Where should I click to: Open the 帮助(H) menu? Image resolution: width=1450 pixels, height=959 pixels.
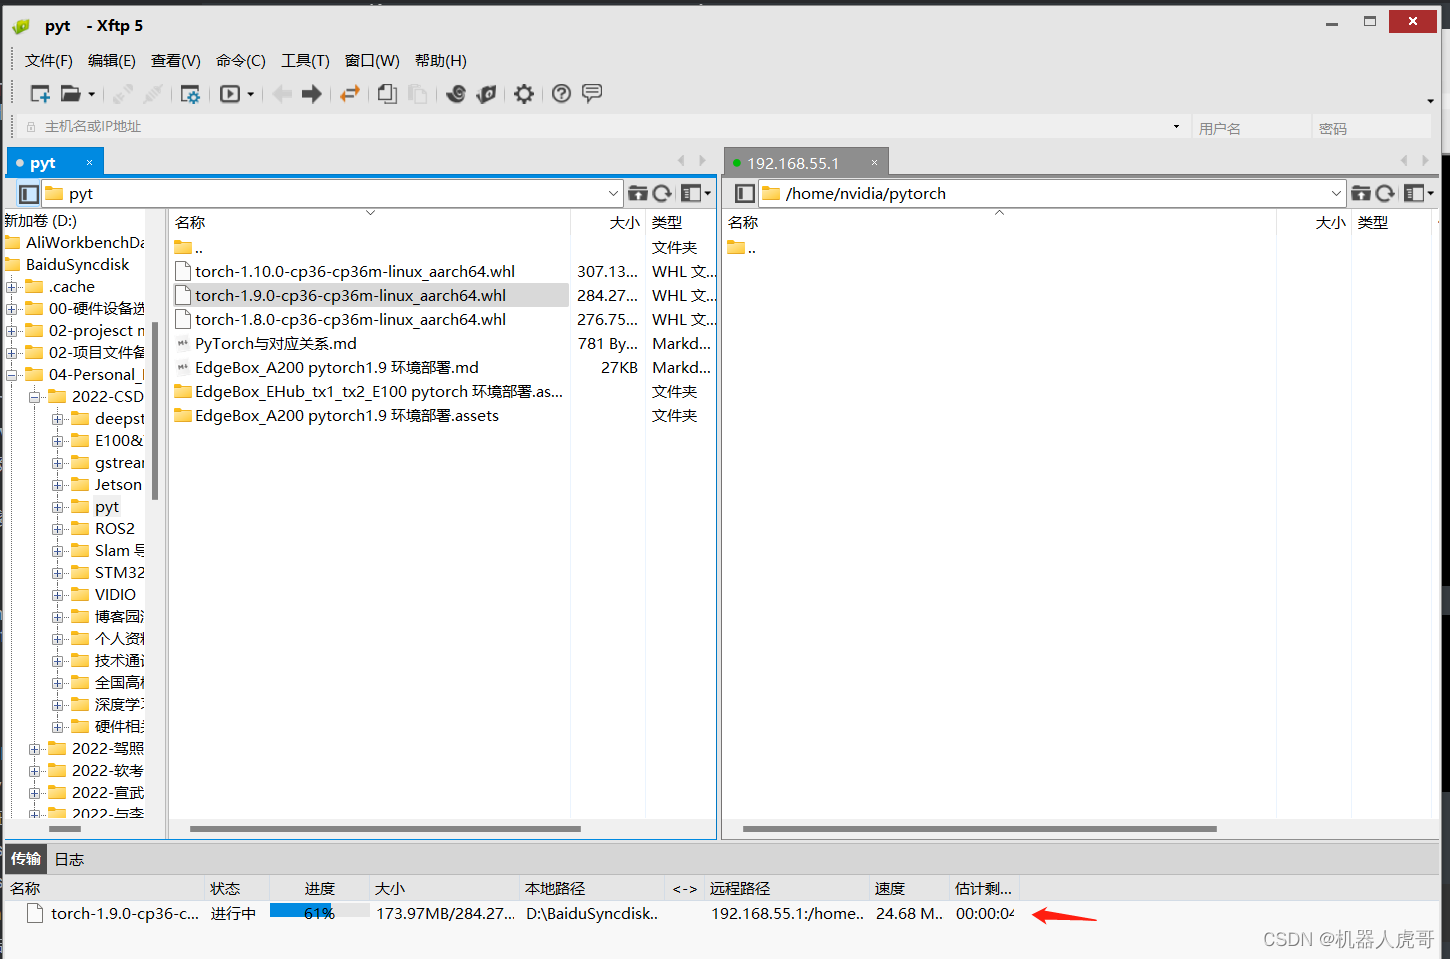tap(441, 60)
